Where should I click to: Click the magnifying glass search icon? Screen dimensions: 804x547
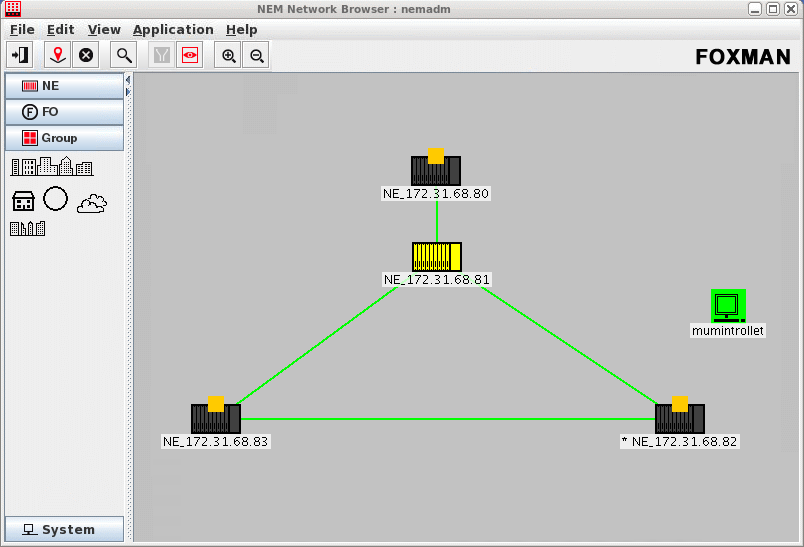pos(123,56)
